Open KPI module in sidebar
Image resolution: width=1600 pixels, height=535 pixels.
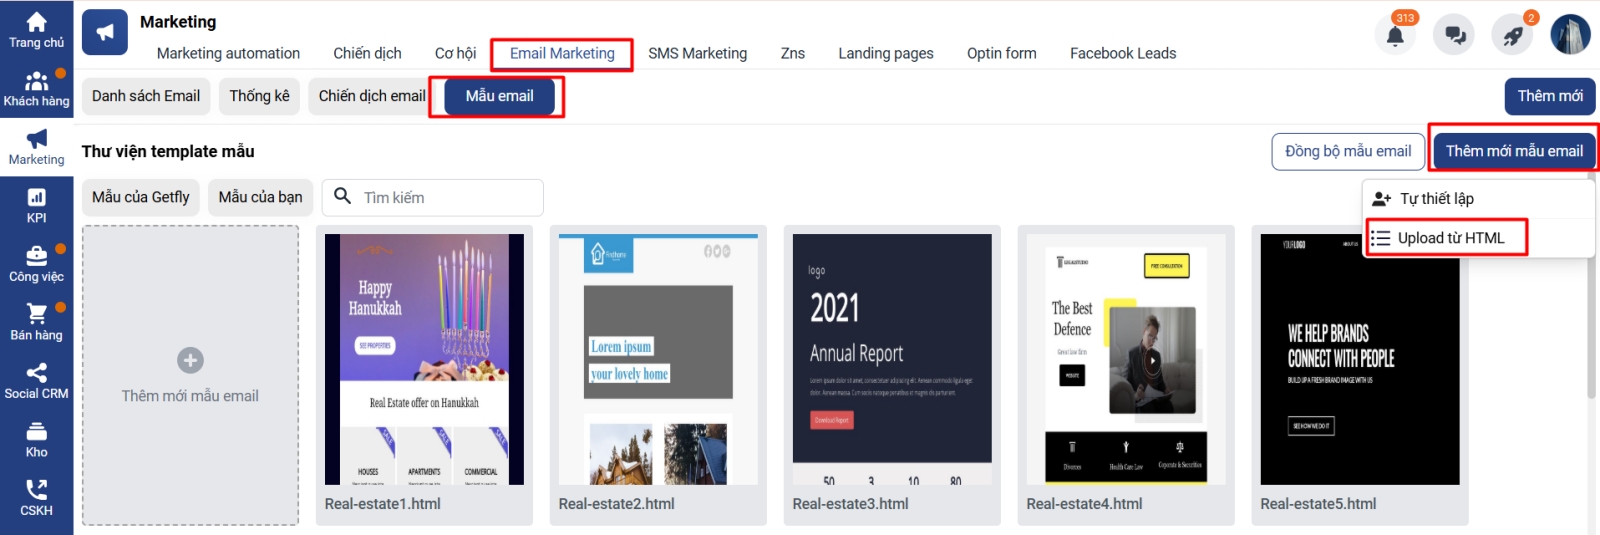click(x=36, y=206)
